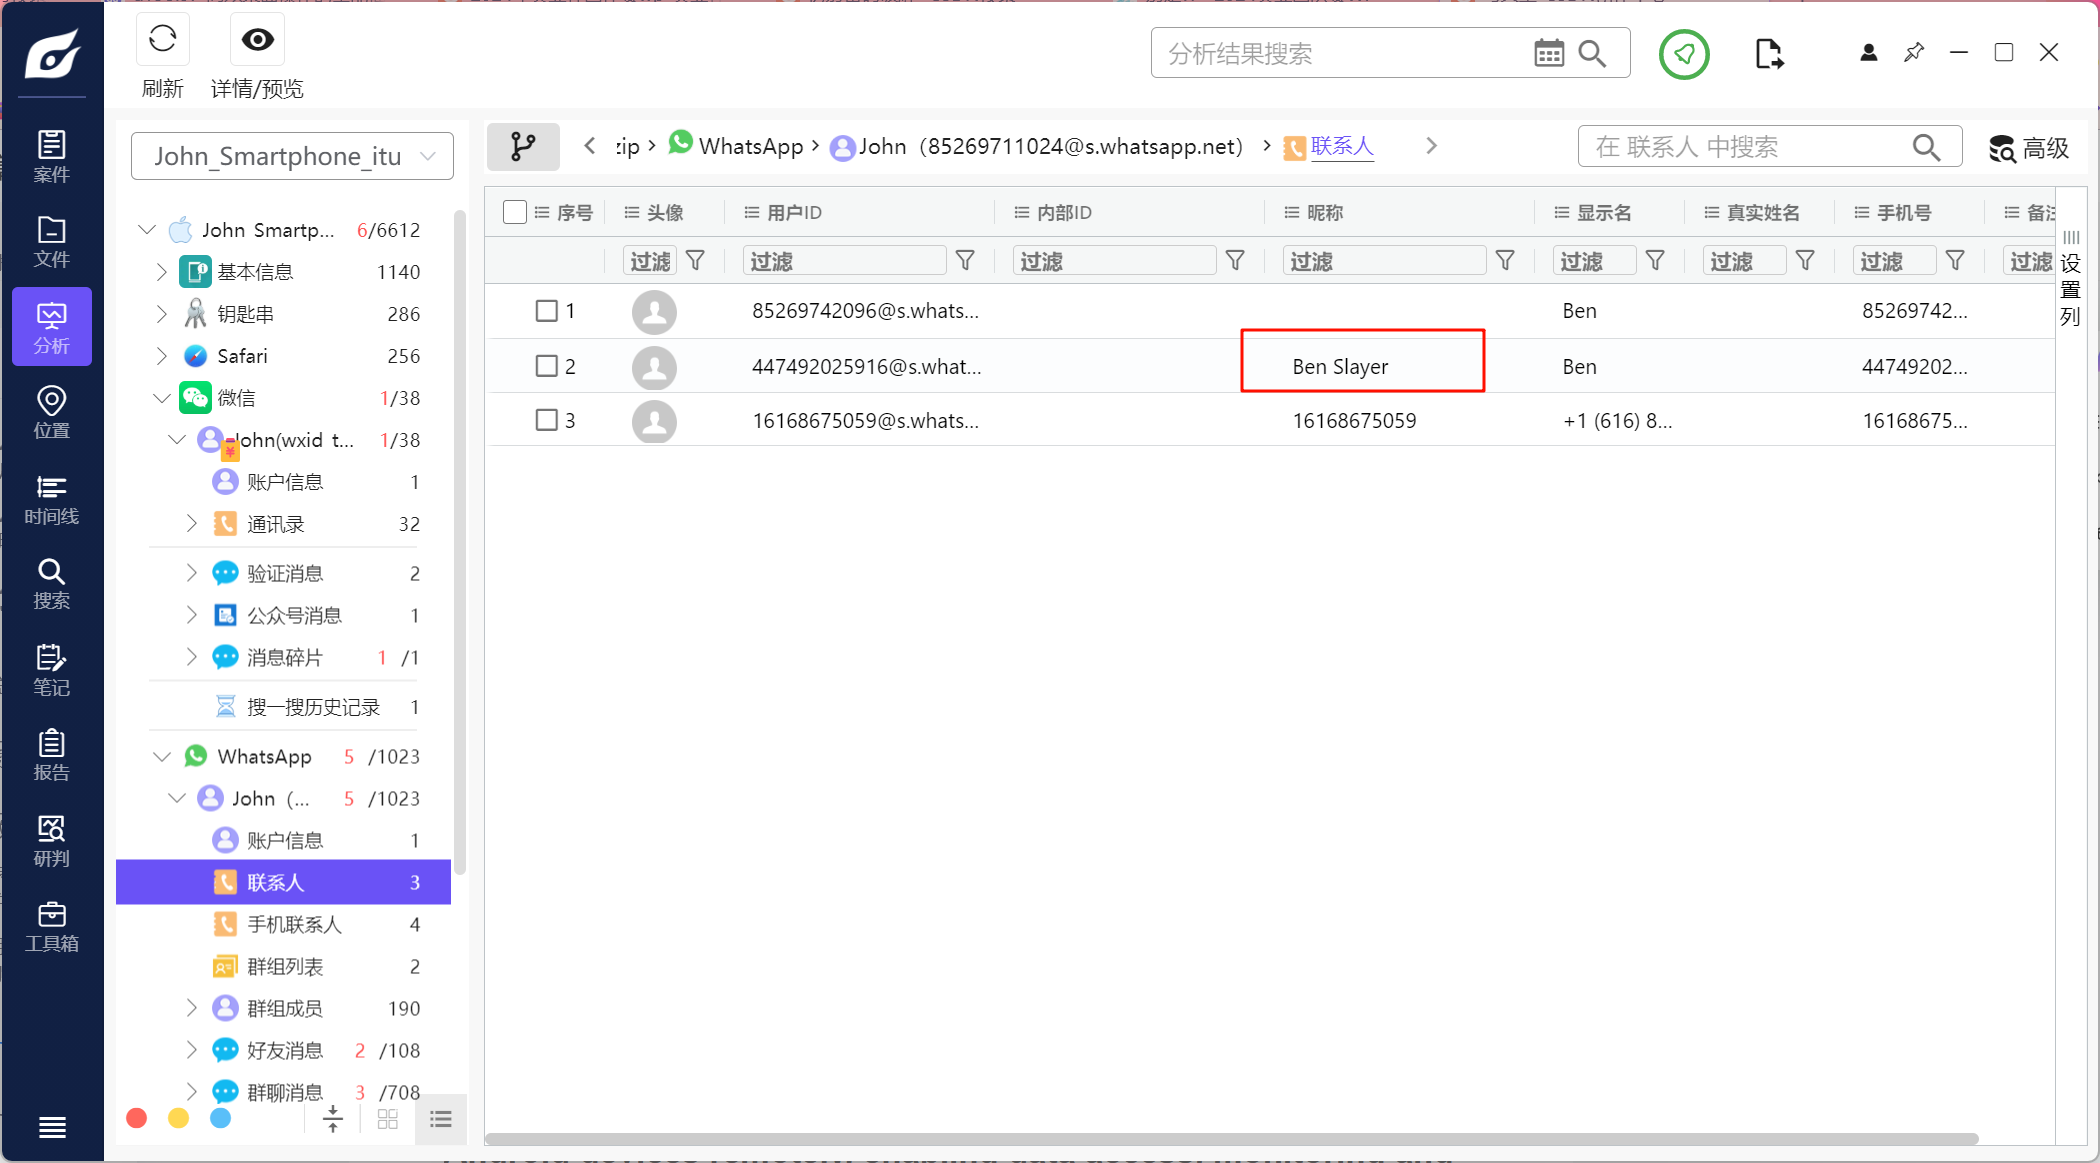The image size is (2100, 1163).
Task: Click export file icon in title bar
Action: click(1768, 54)
